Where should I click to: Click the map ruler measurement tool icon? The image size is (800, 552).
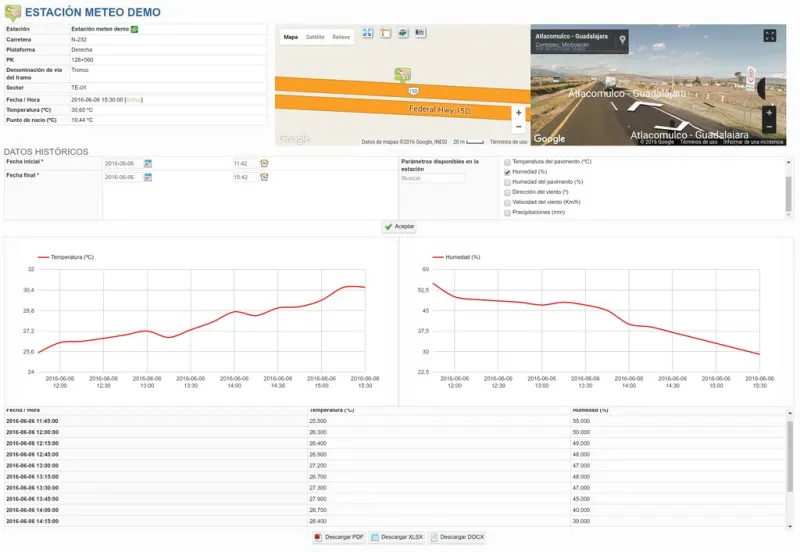click(385, 33)
